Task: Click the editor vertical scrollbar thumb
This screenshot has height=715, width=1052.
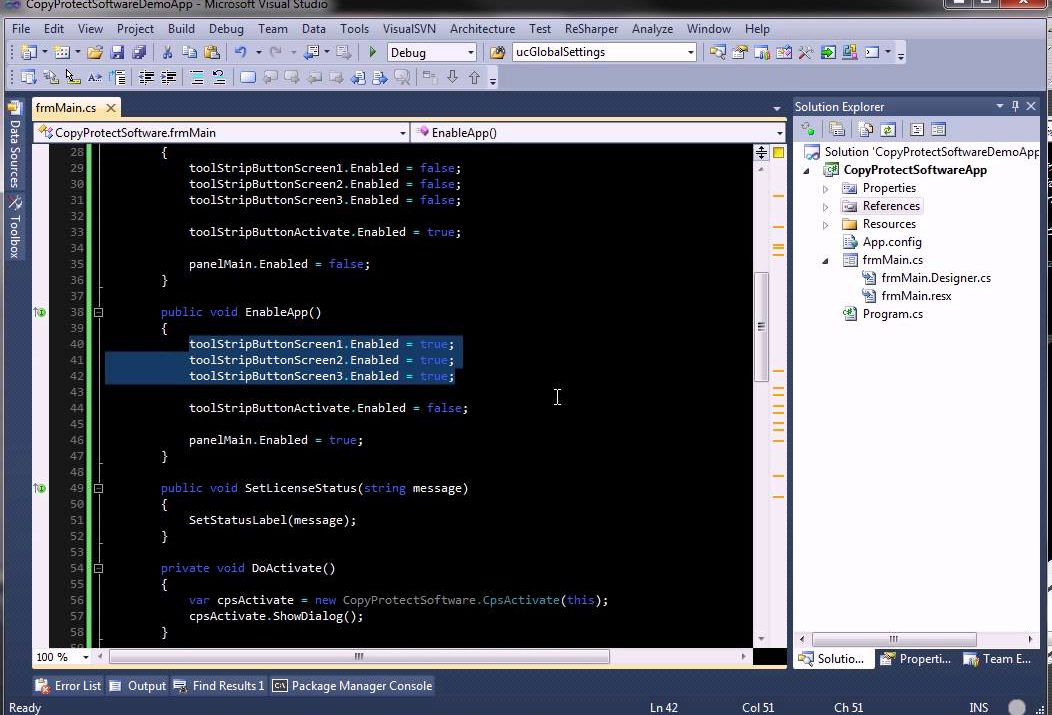Action: click(x=761, y=325)
